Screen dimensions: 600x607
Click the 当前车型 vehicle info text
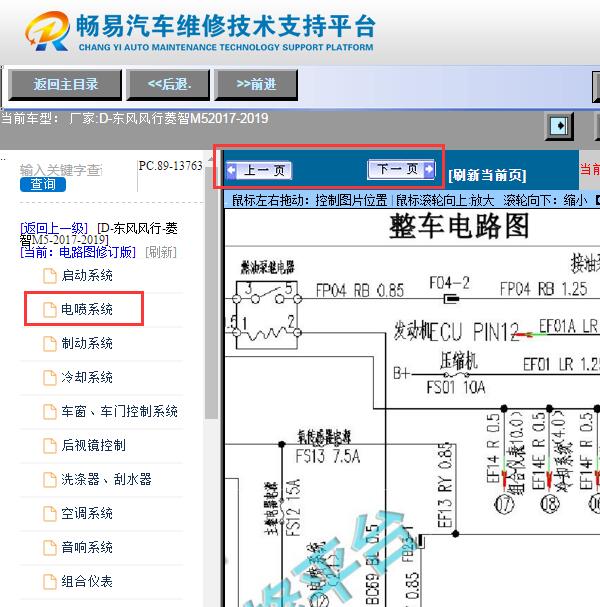135,118
